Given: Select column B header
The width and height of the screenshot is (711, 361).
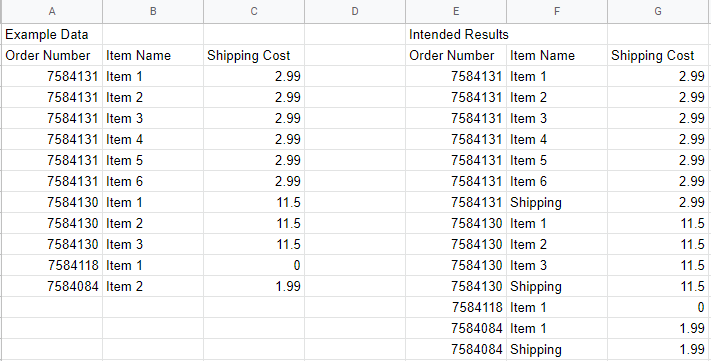Looking at the screenshot, I should 153,11.
